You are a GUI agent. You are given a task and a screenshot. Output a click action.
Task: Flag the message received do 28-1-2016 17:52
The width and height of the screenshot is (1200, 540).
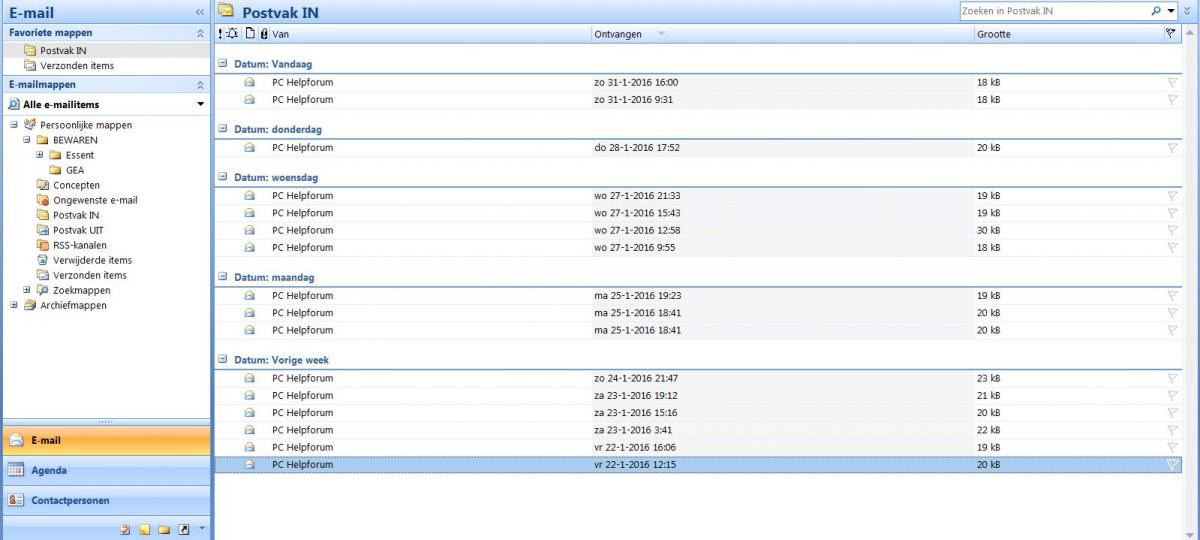click(1171, 148)
